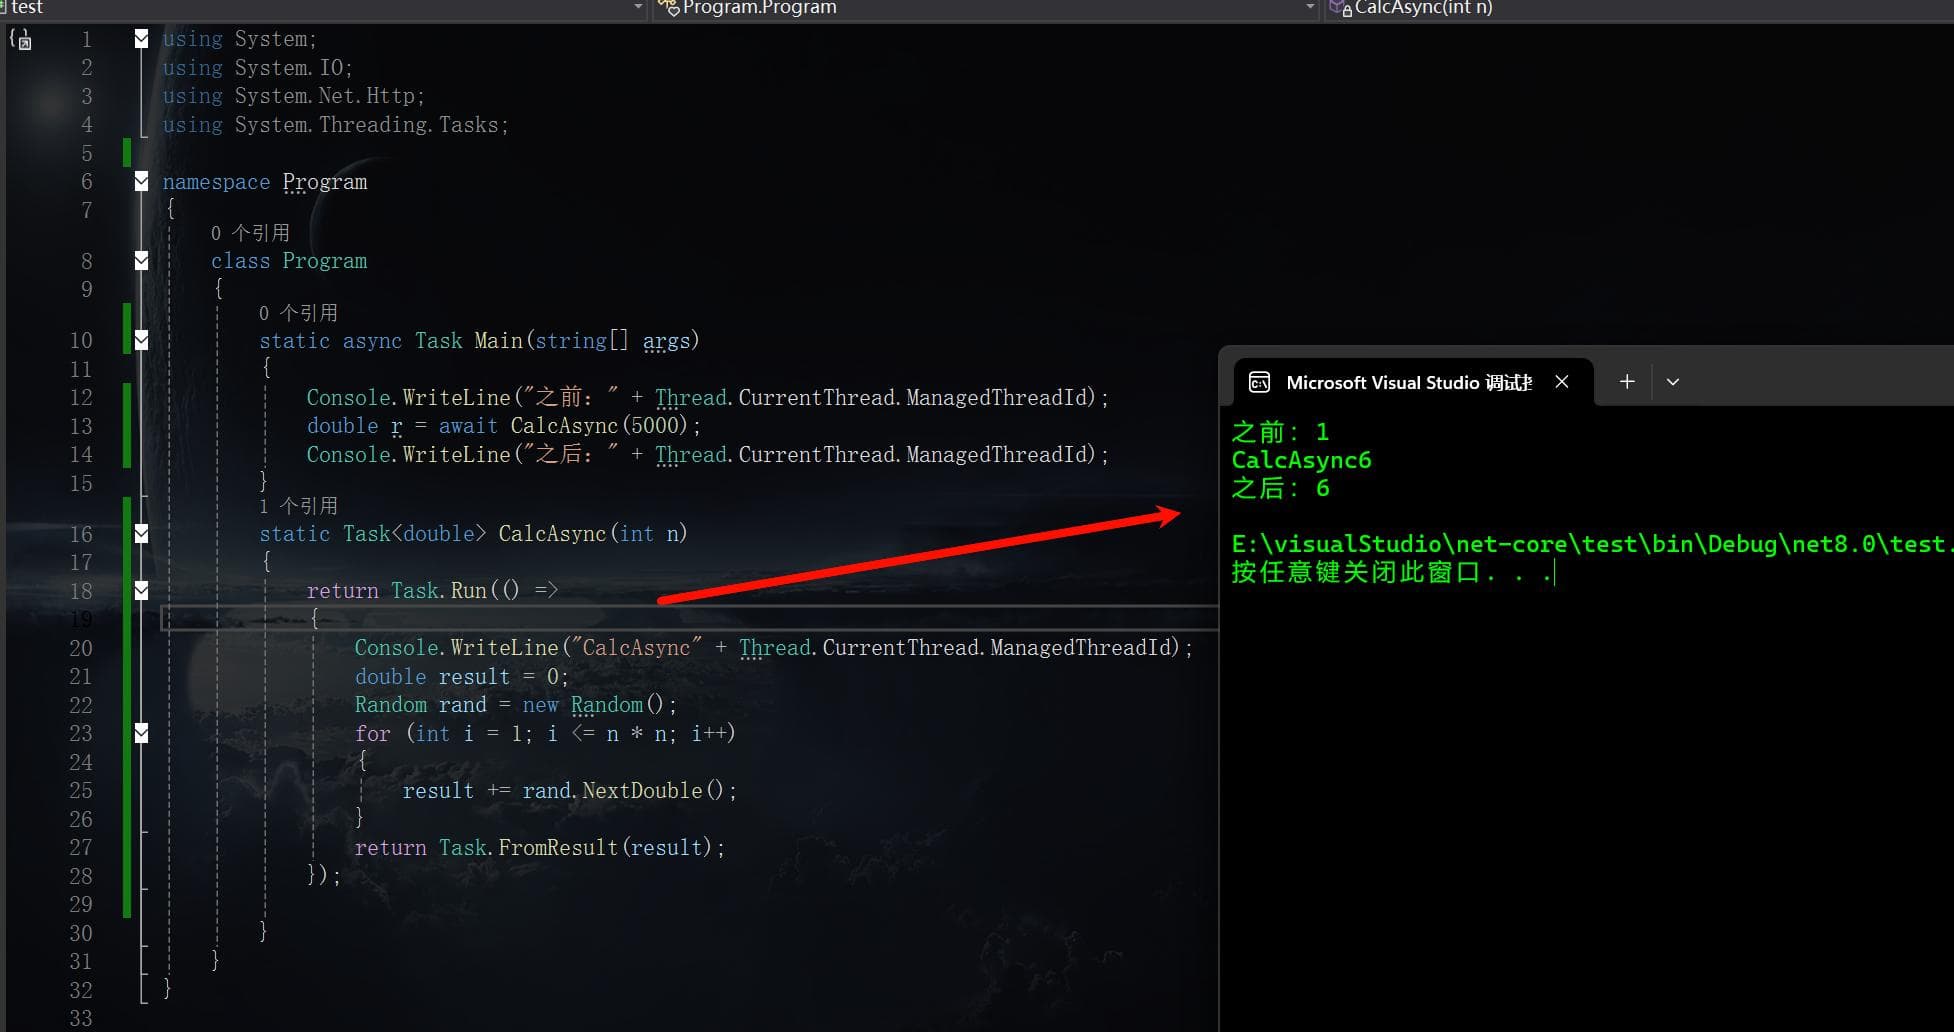Click 'return Task.Run(() =>' on line 18
Viewport: 1954px width, 1032px height.
point(432,591)
